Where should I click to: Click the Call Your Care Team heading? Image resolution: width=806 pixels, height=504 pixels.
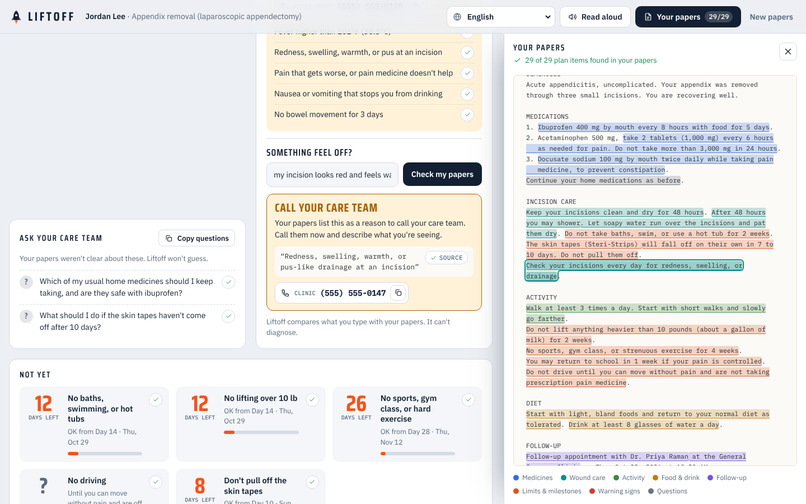pyautogui.click(x=326, y=208)
